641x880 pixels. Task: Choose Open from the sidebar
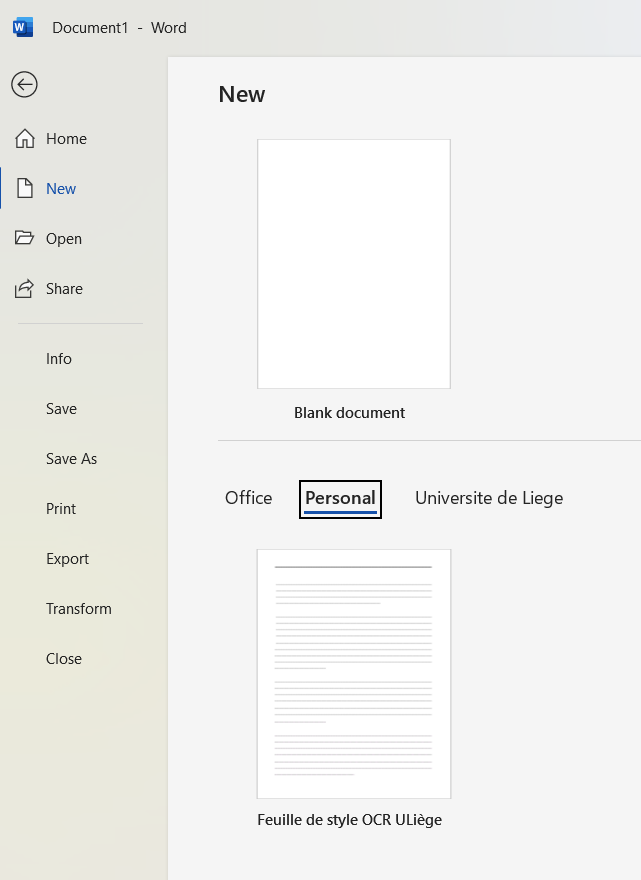tap(64, 239)
